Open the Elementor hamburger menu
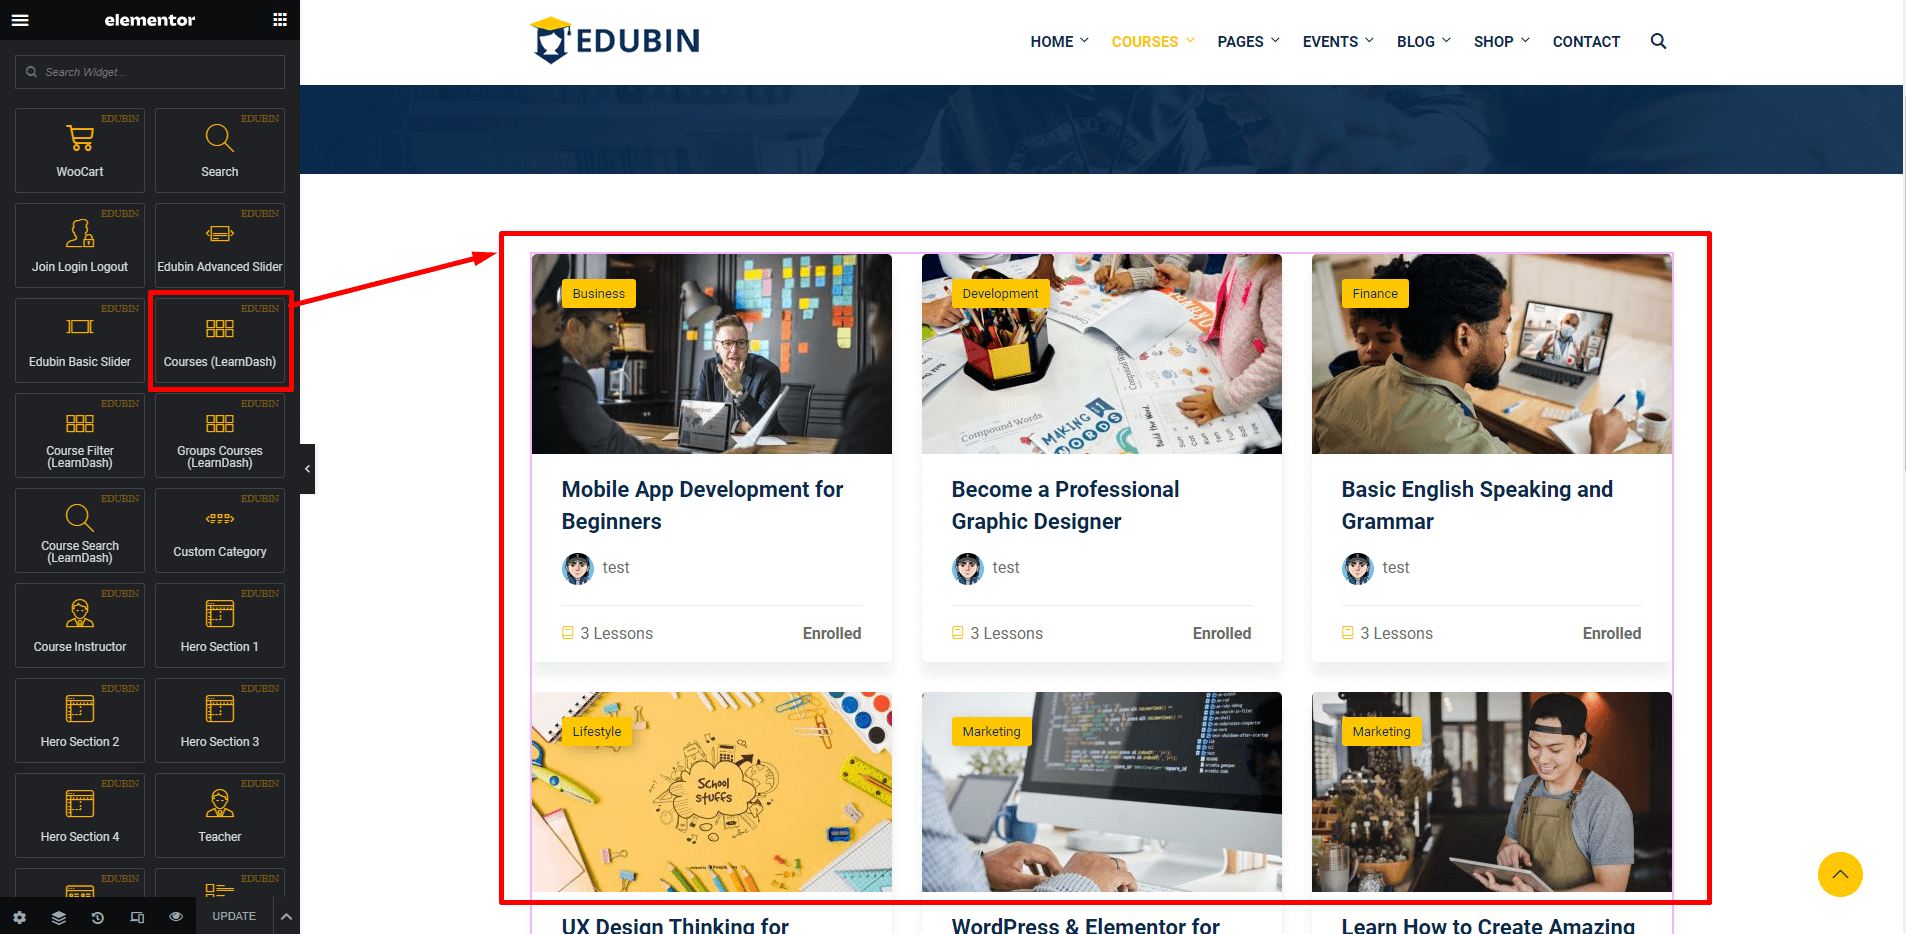This screenshot has height=934, width=1906. [20, 20]
